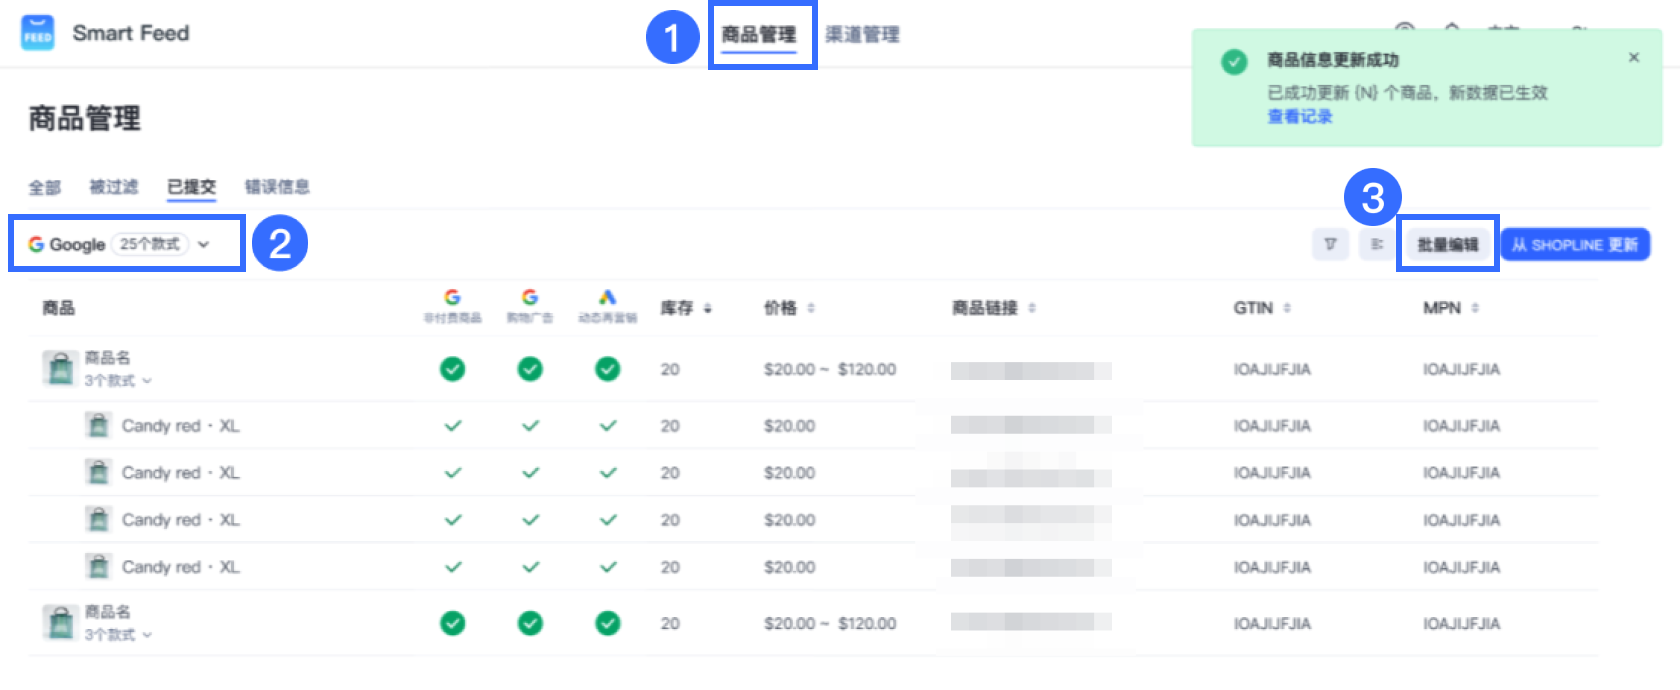Switch to 渠道管理 top tab

862,35
